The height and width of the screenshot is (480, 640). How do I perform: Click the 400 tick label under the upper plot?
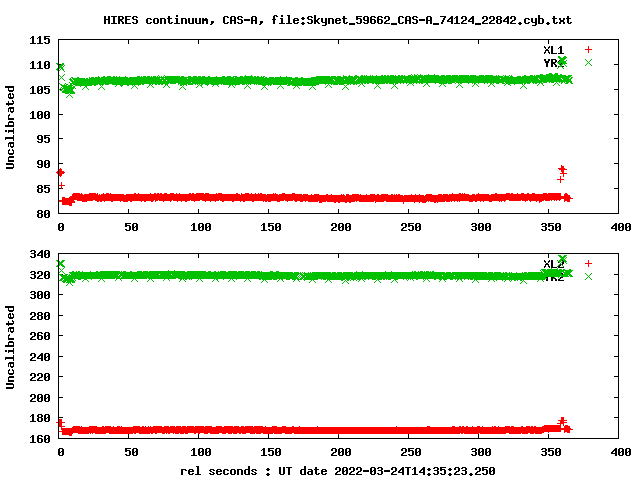pos(621,228)
